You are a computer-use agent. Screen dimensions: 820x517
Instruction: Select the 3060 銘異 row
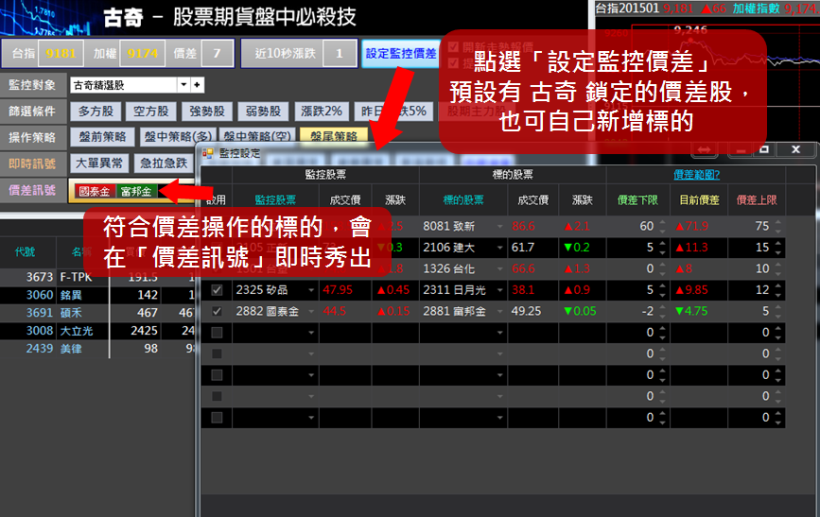coord(98,295)
